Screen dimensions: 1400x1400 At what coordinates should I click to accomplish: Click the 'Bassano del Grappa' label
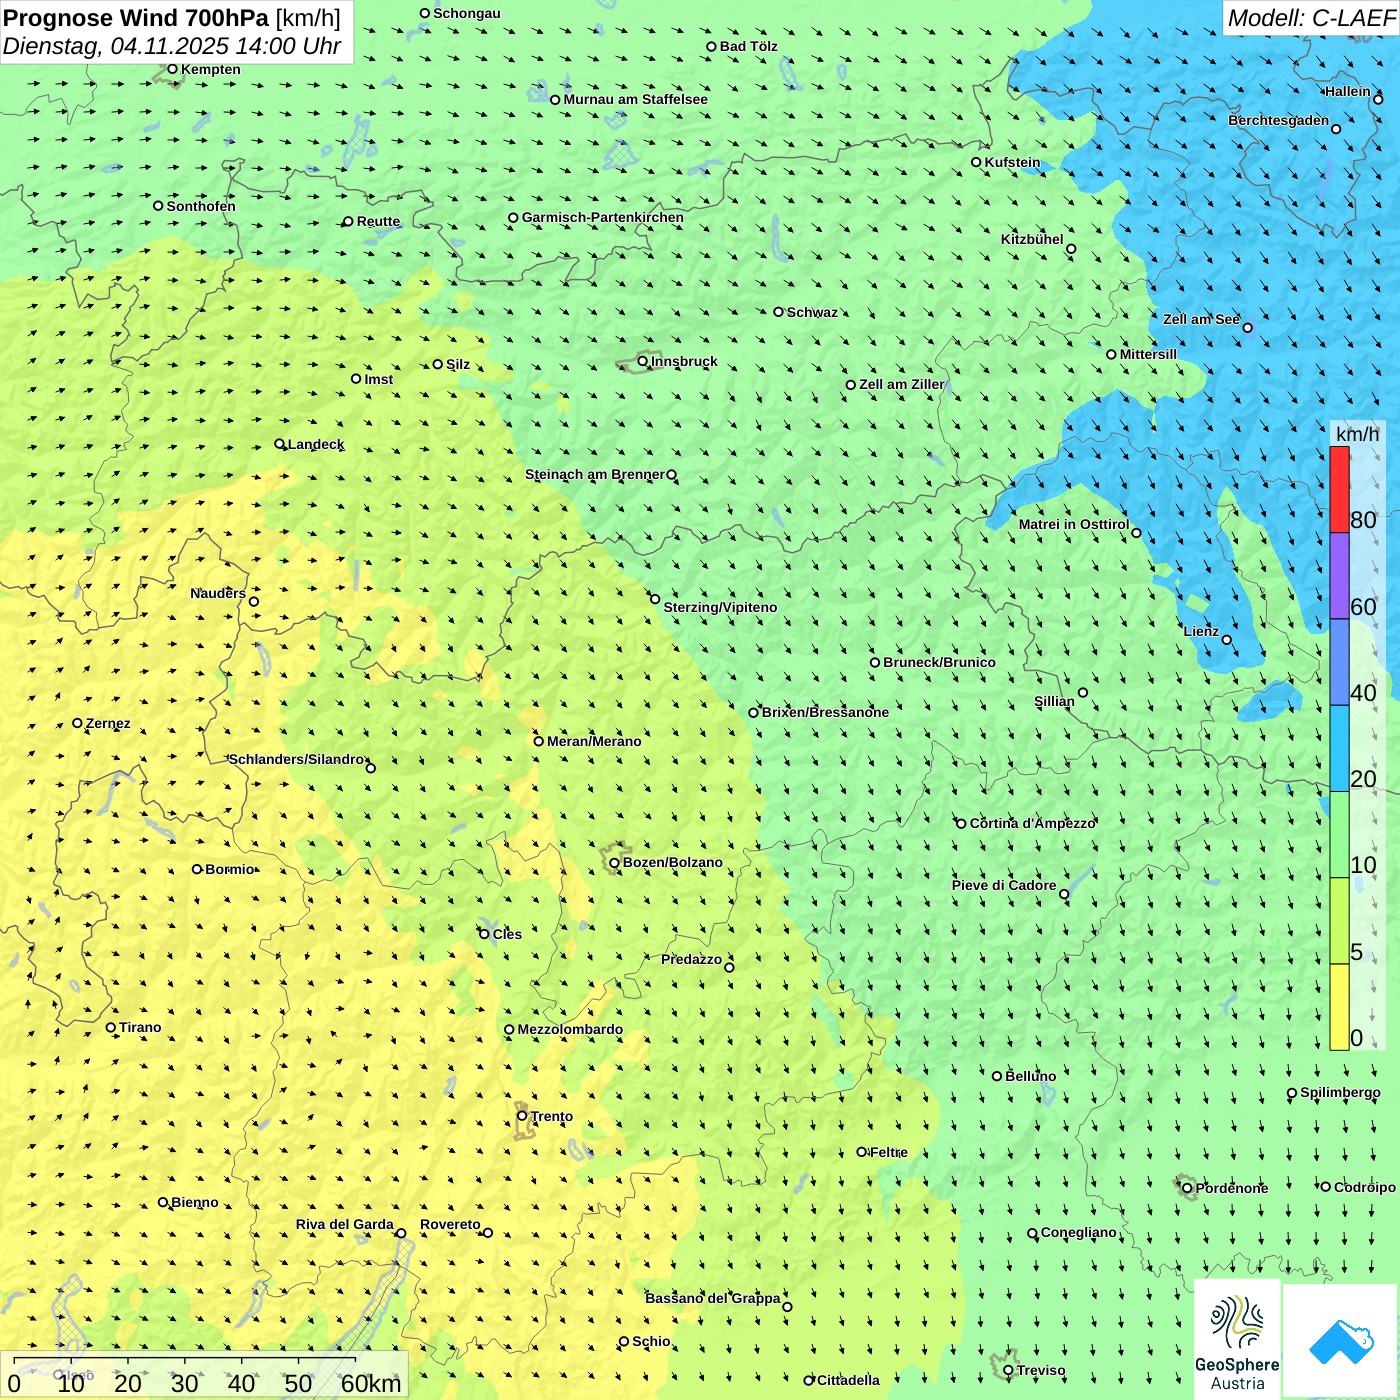click(713, 1298)
